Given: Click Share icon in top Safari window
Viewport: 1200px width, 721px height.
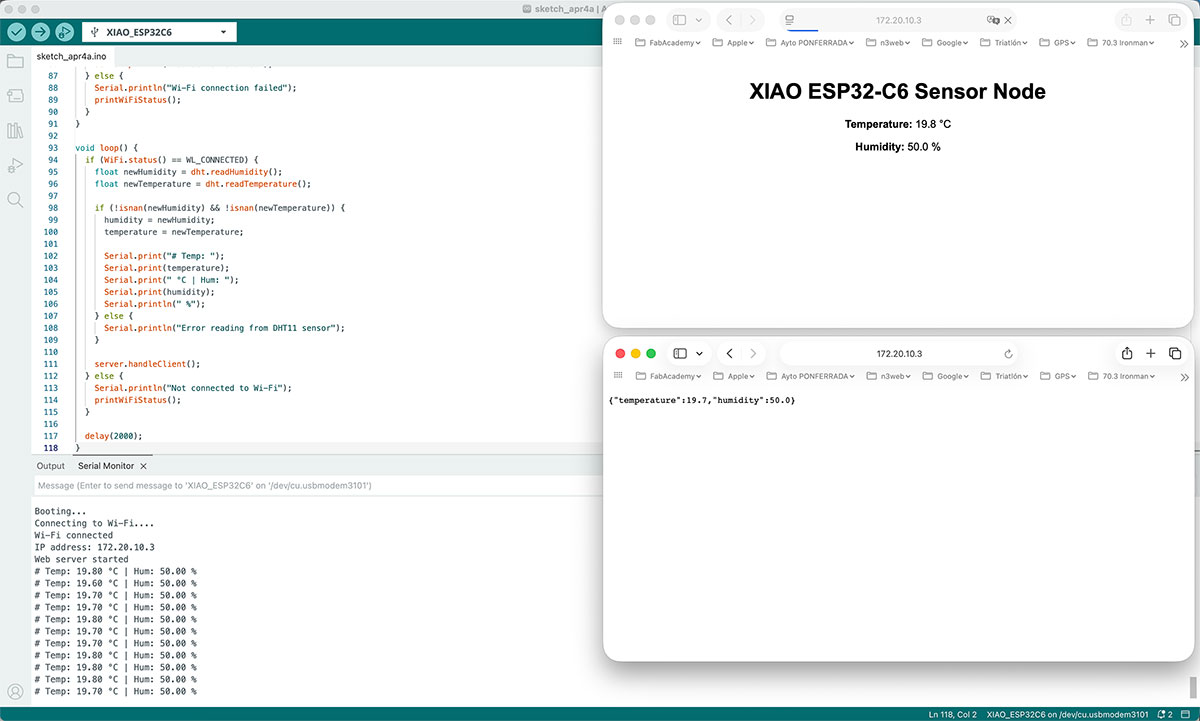Looking at the screenshot, I should coord(1126,20).
